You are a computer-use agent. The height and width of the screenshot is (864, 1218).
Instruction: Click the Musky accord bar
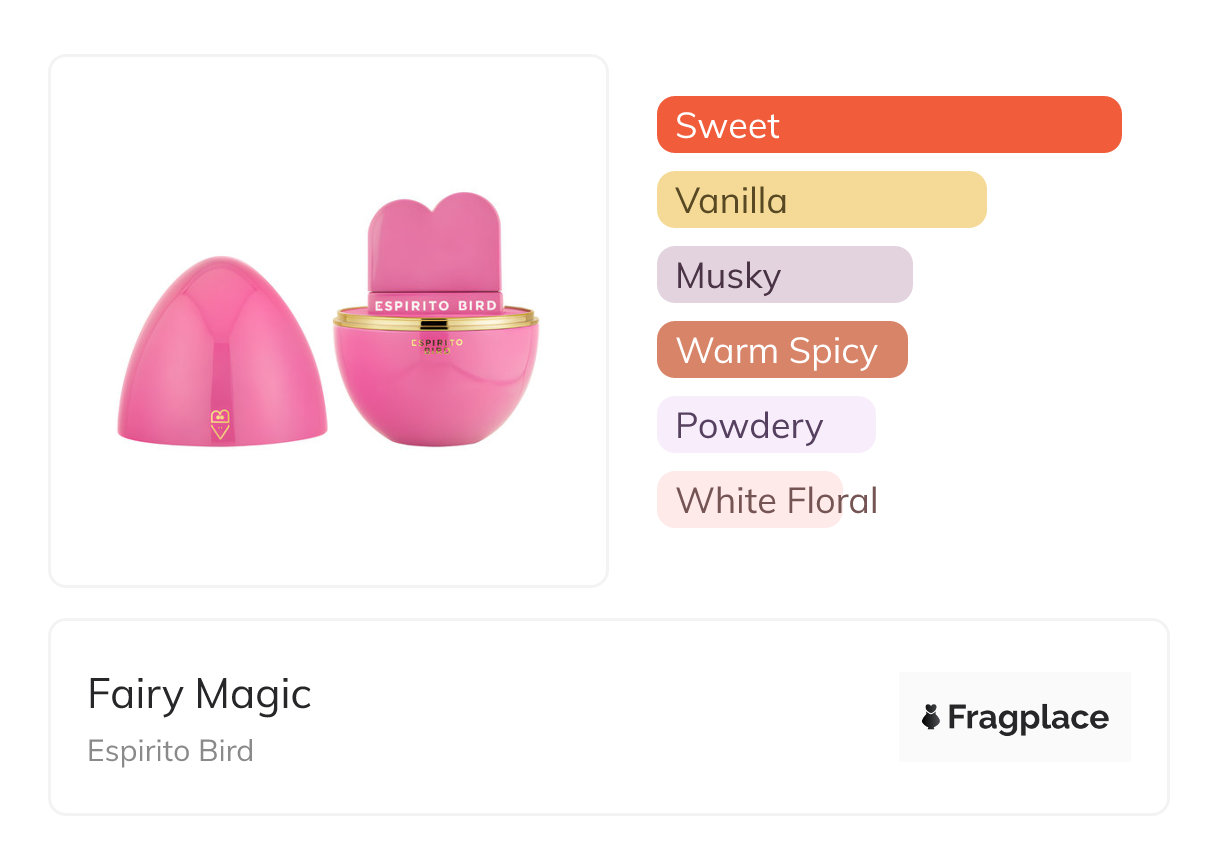(x=784, y=275)
